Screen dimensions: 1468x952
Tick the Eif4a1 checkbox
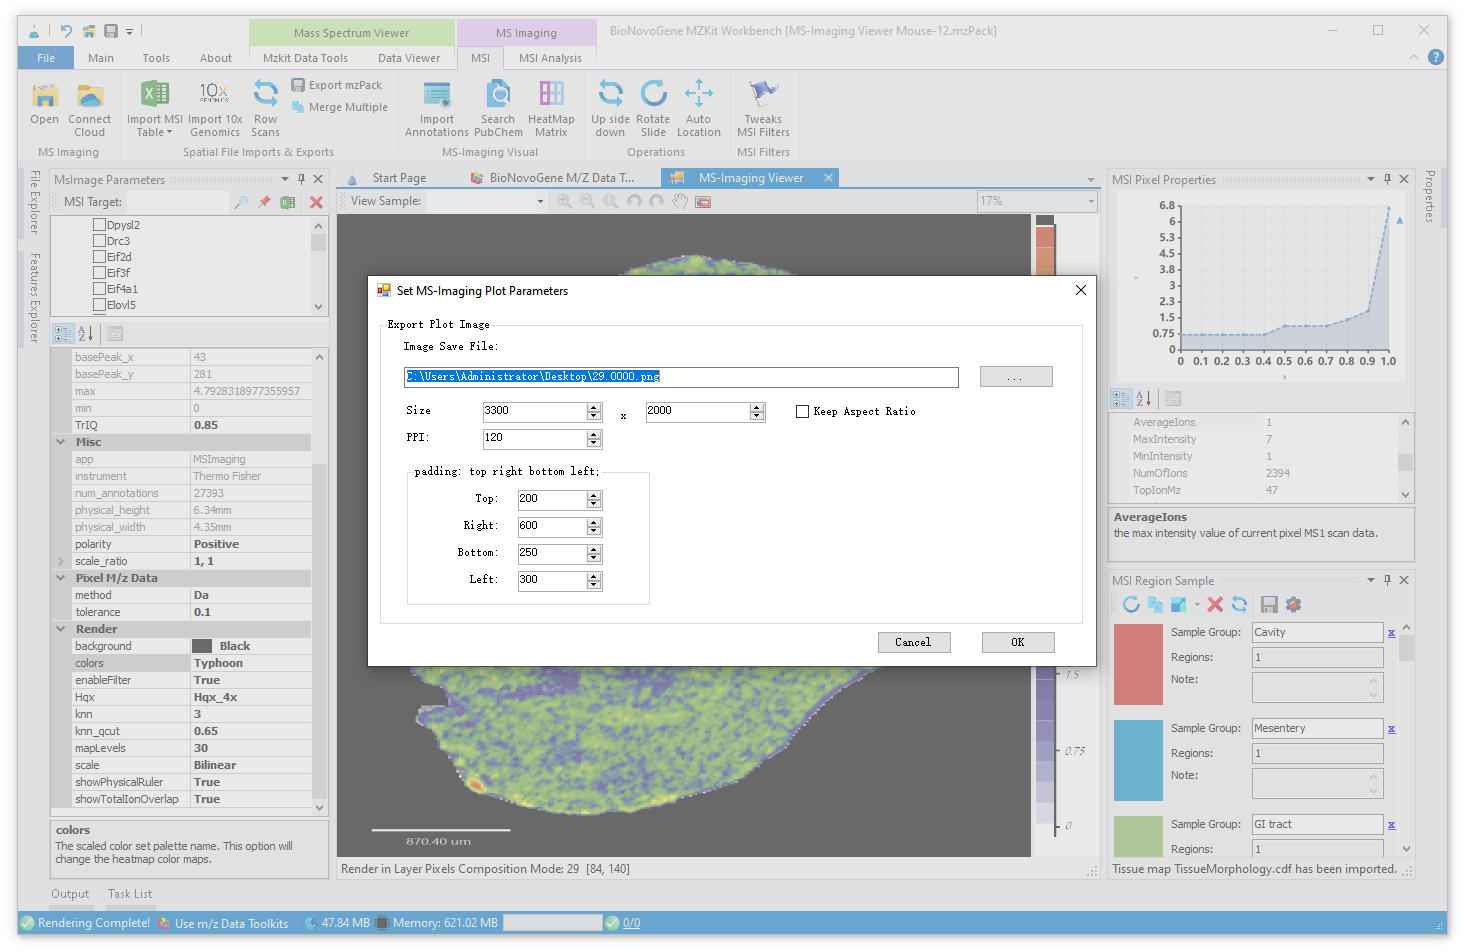99,289
